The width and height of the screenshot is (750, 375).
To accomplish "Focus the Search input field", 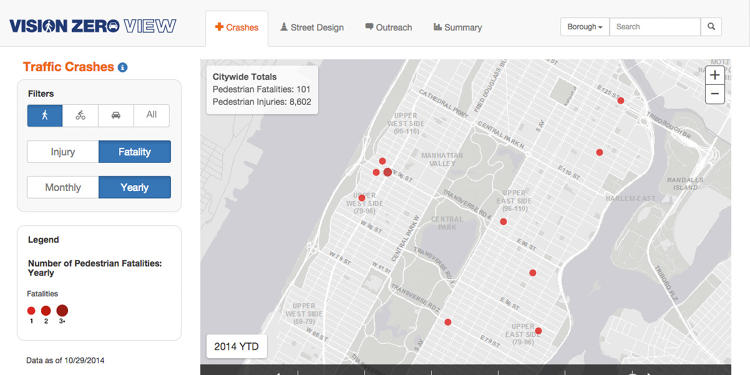I will click(x=655, y=27).
